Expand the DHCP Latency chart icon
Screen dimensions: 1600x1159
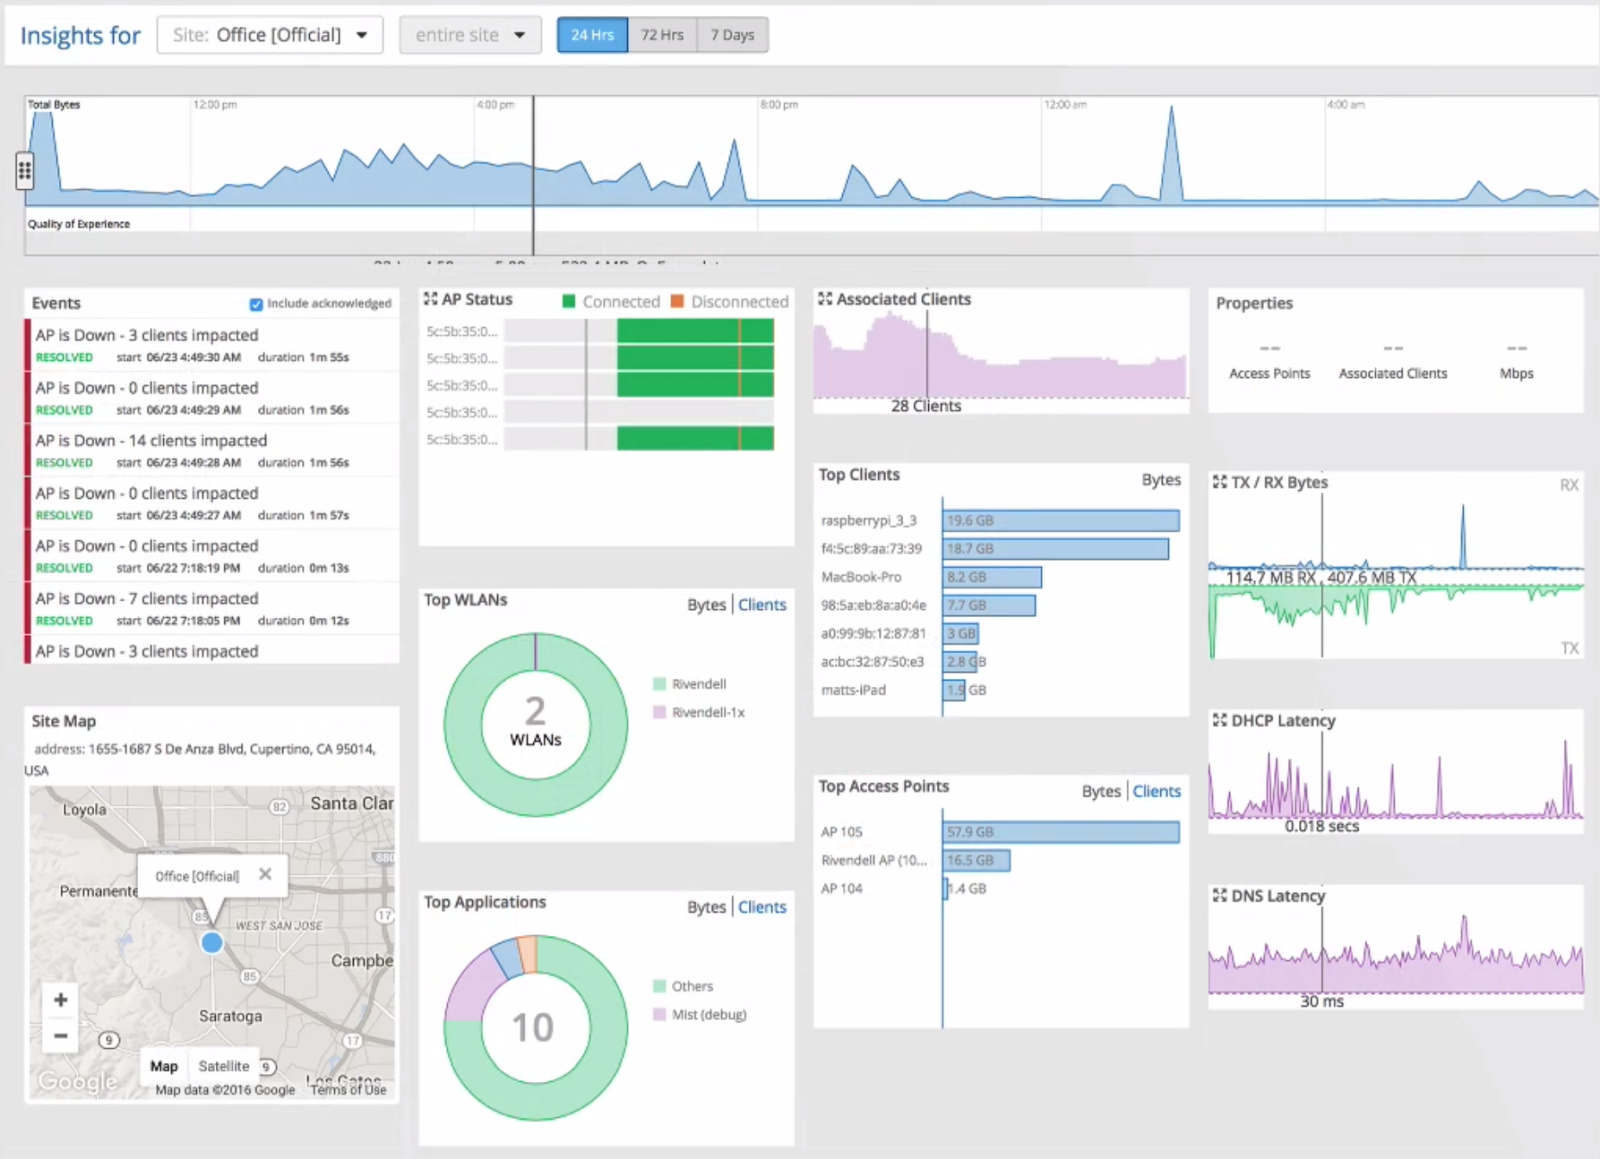[1220, 720]
